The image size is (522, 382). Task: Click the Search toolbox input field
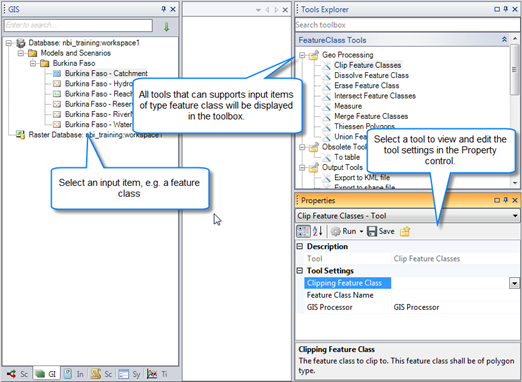(407, 25)
